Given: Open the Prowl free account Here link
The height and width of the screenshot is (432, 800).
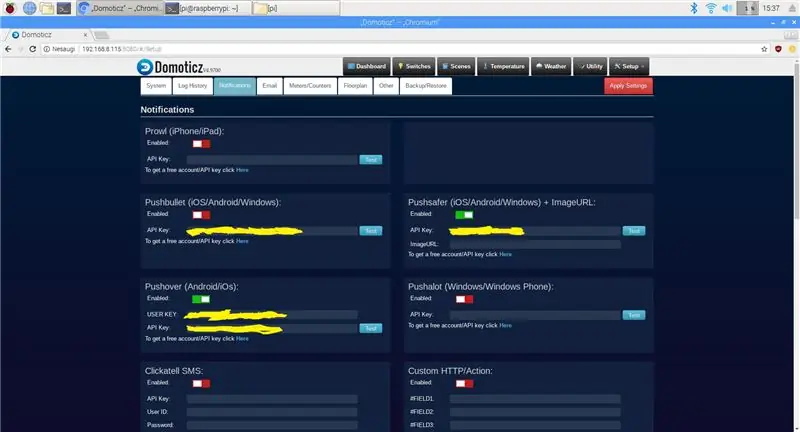Looking at the screenshot, I should 242,170.
